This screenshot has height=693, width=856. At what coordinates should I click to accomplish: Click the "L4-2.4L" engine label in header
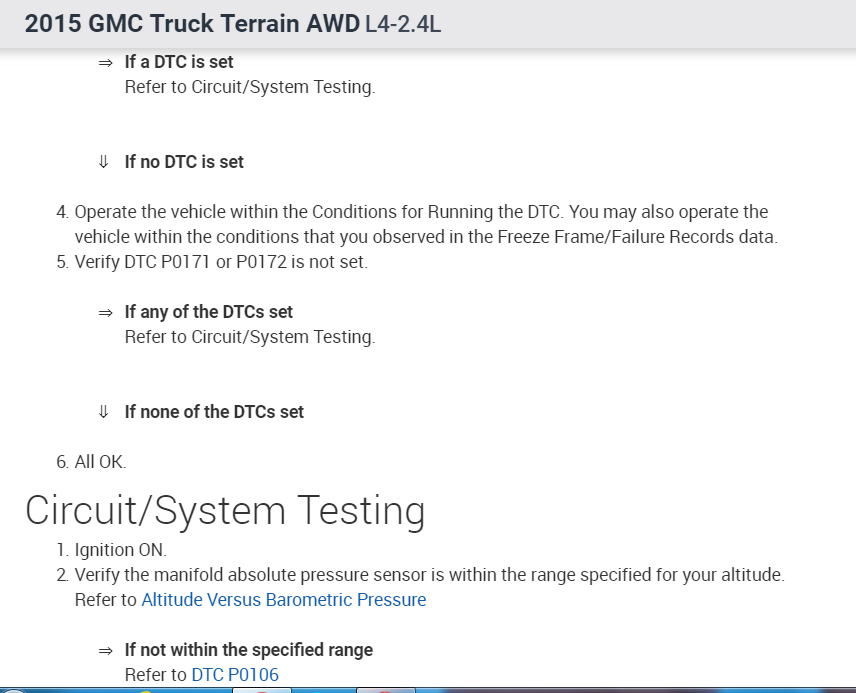403,24
